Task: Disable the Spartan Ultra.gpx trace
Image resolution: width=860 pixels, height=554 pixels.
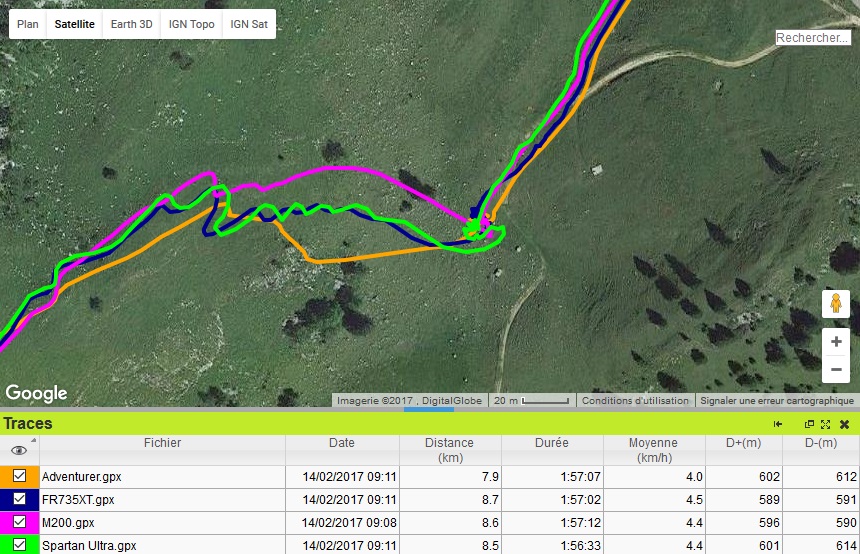Action: tap(19, 545)
